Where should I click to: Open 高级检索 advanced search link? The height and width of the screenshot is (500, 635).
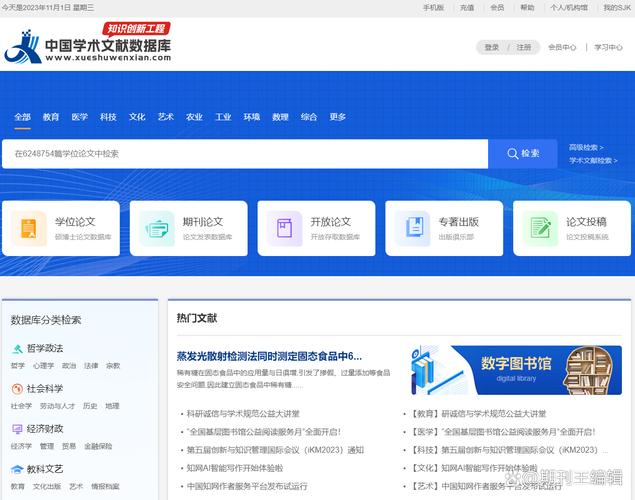coord(586,147)
